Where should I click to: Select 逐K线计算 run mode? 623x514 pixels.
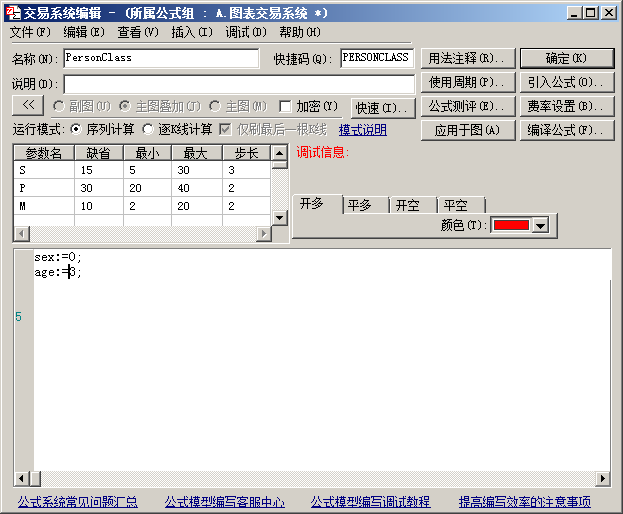pyautogui.click(x=148, y=129)
